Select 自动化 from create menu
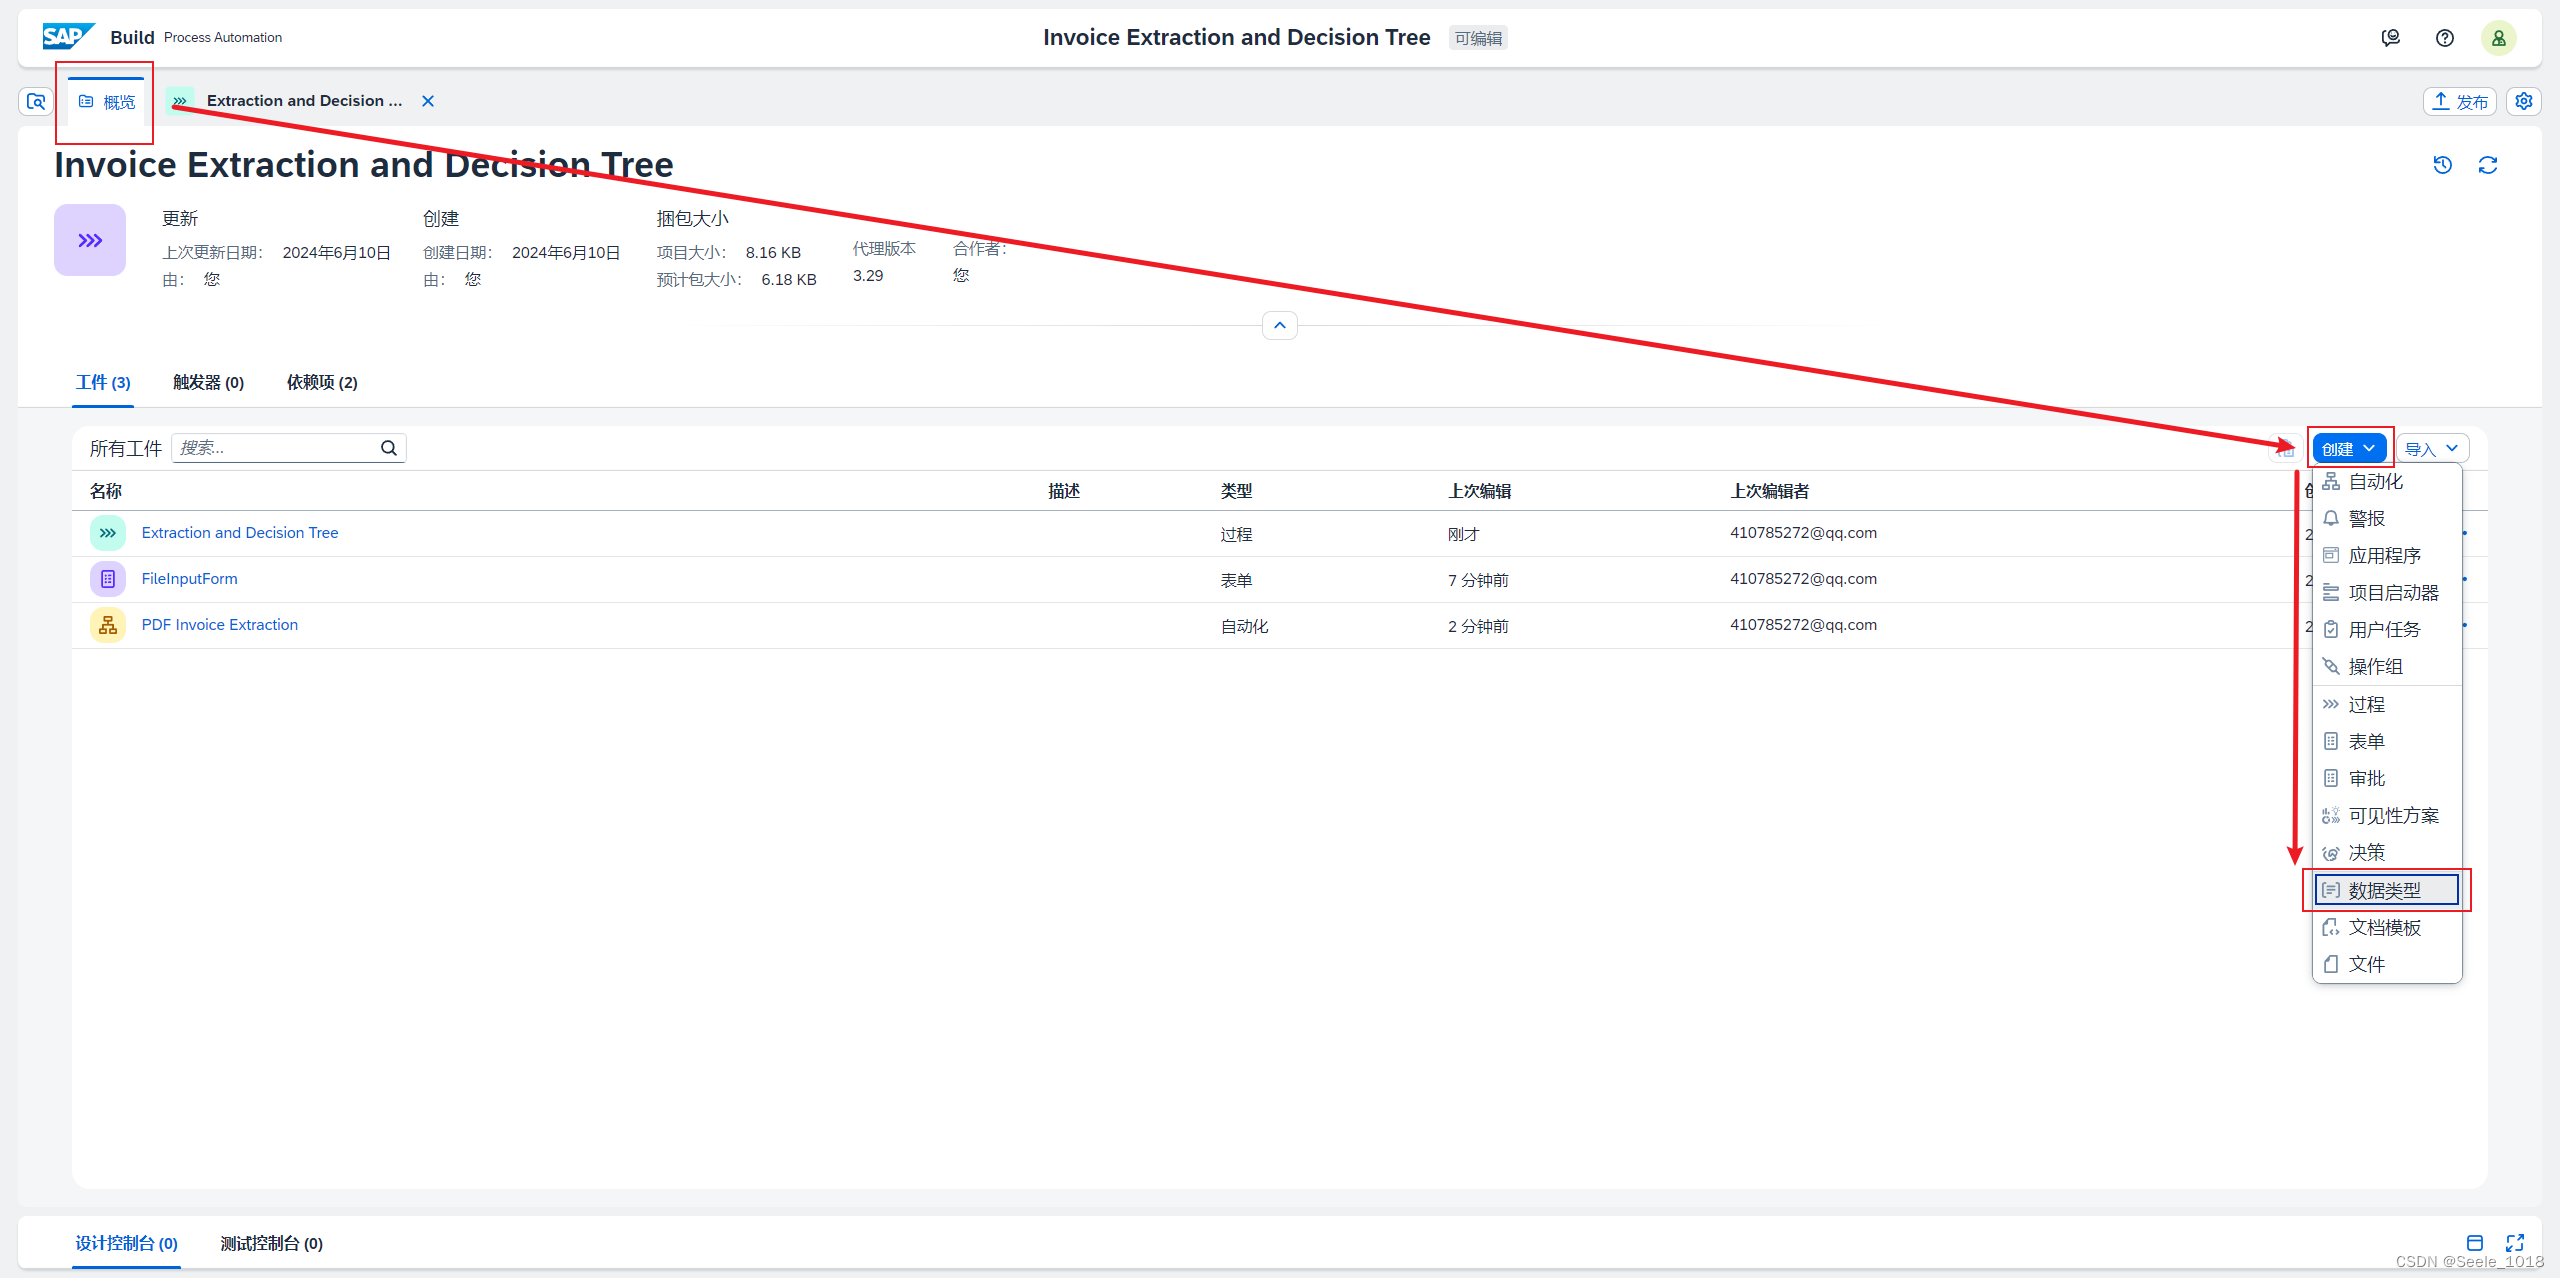Viewport: 2560px width, 1278px height. 2387,482
